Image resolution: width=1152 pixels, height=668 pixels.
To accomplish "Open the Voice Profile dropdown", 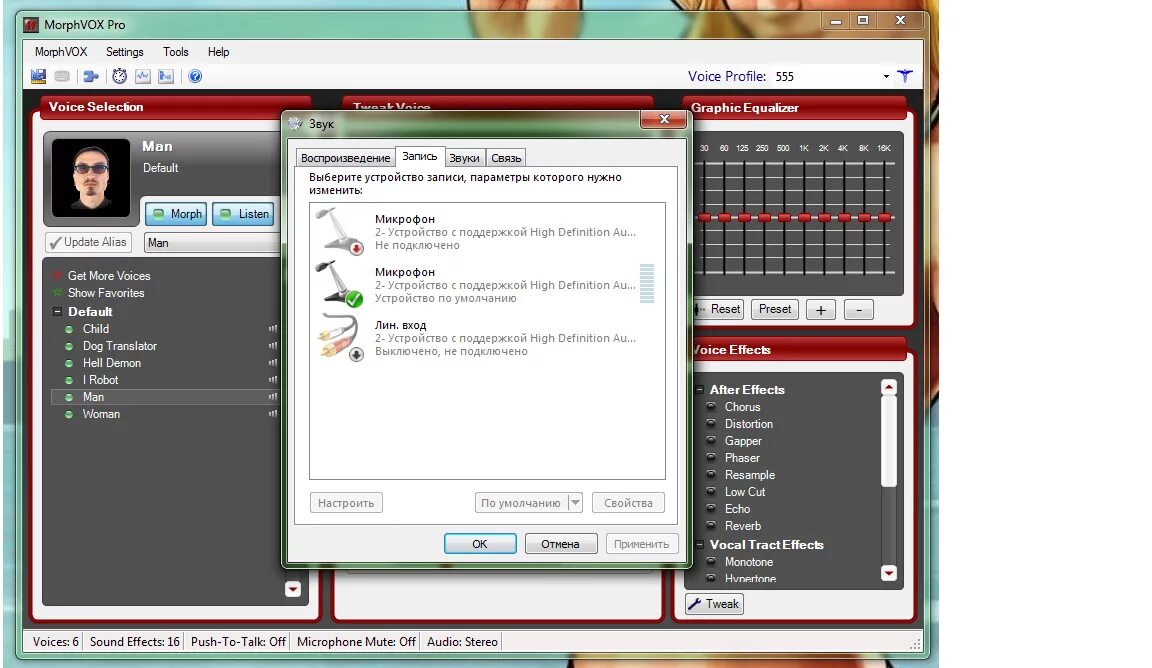I will point(886,76).
